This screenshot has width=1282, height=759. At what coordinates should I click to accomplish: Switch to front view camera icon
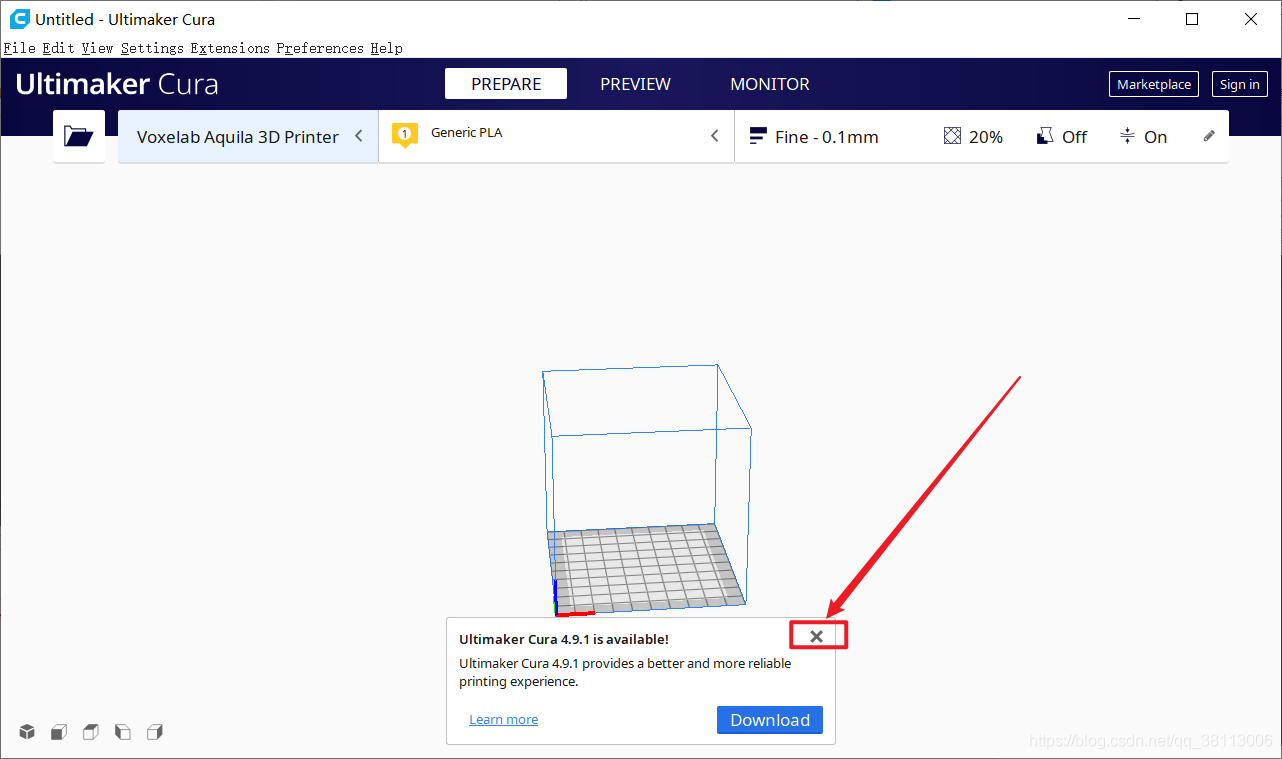[x=59, y=732]
